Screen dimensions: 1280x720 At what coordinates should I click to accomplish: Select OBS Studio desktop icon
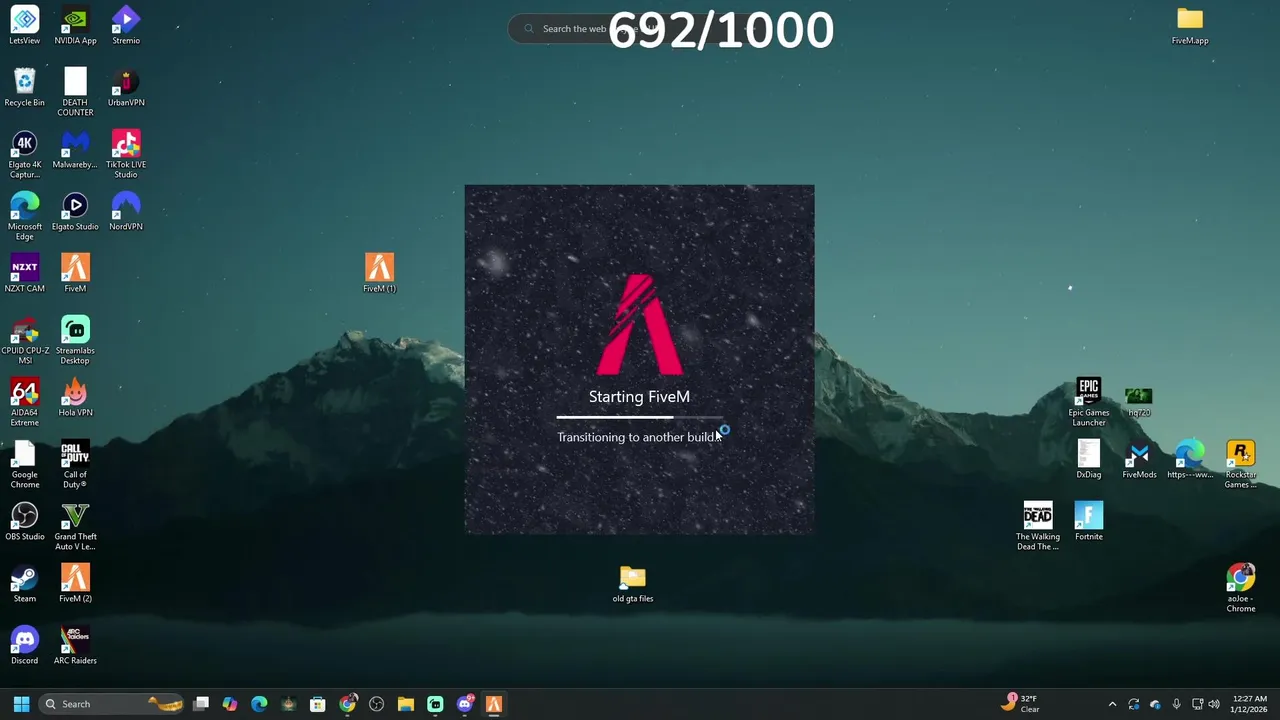click(25, 522)
